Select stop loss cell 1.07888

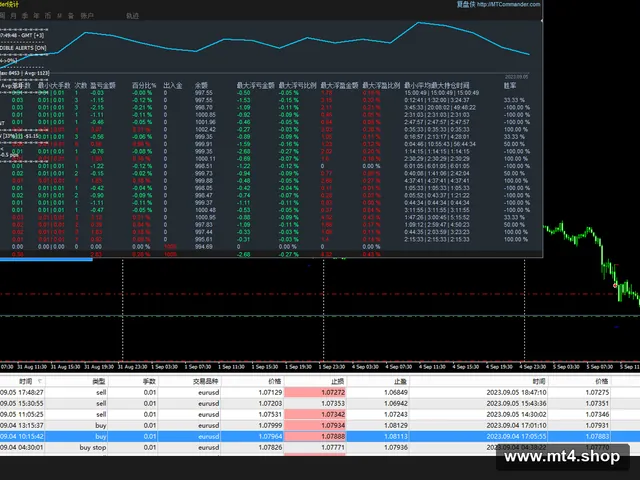click(315, 437)
